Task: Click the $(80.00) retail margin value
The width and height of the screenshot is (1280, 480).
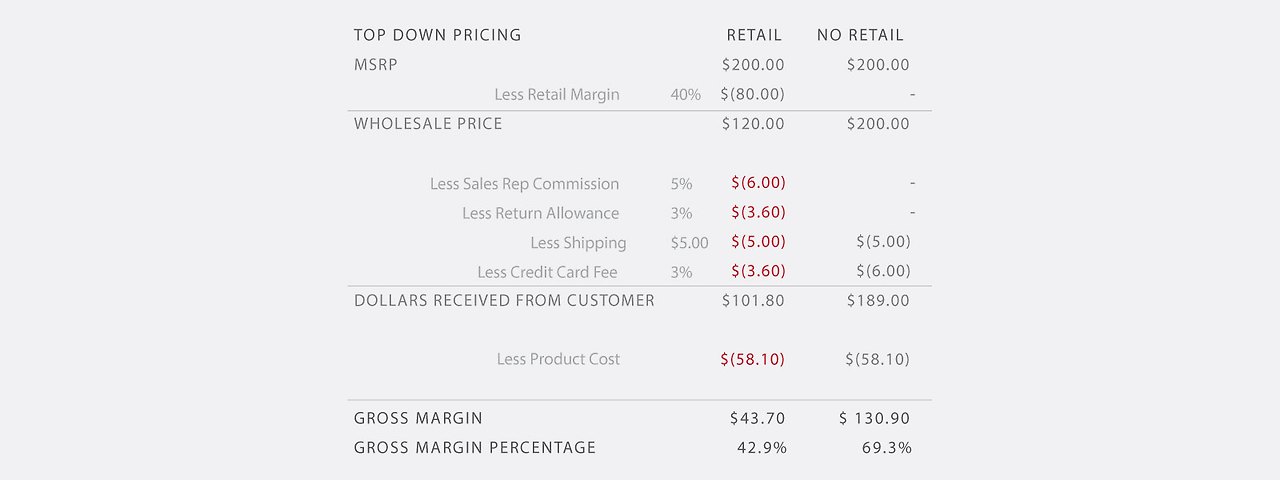Action: coord(752,95)
